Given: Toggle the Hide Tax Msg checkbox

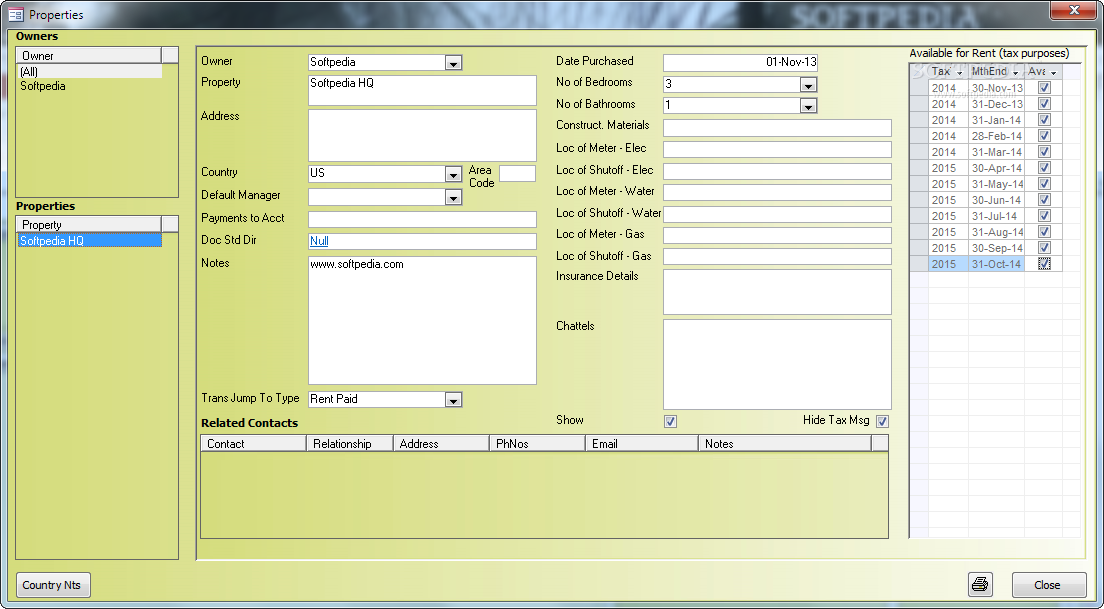Looking at the screenshot, I should pyautogui.click(x=882, y=421).
